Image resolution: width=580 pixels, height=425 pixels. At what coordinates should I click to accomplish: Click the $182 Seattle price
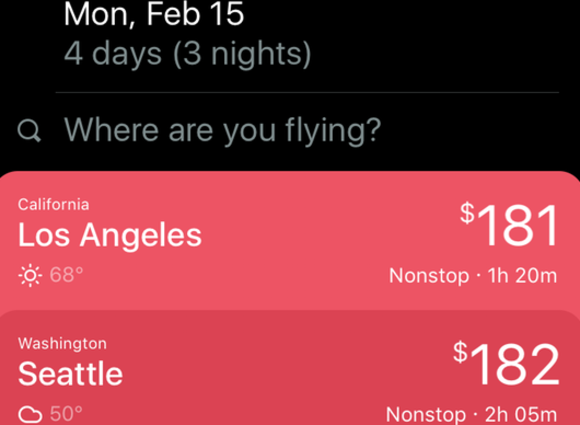[506, 364]
